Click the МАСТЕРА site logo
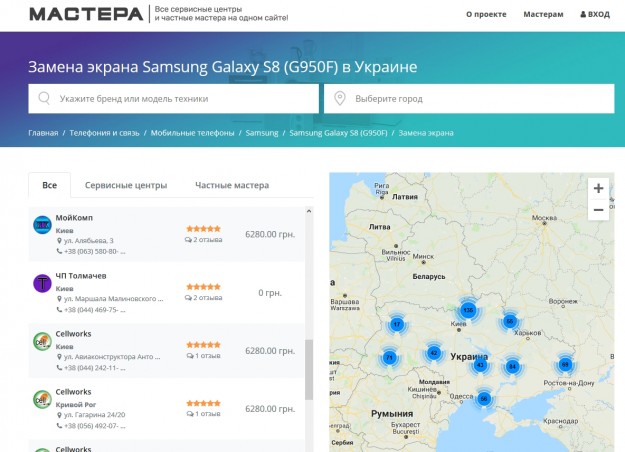 tap(86, 14)
